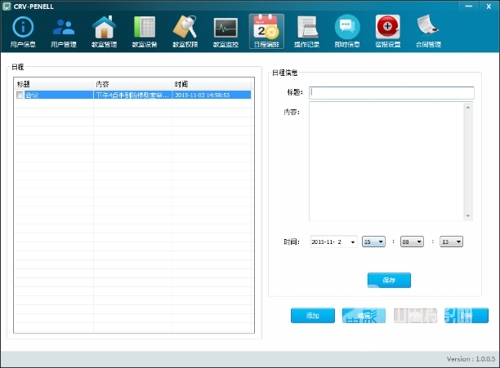Tick the checkbox of the 会议 schedule row
The height and width of the screenshot is (368, 500).
click(20, 95)
